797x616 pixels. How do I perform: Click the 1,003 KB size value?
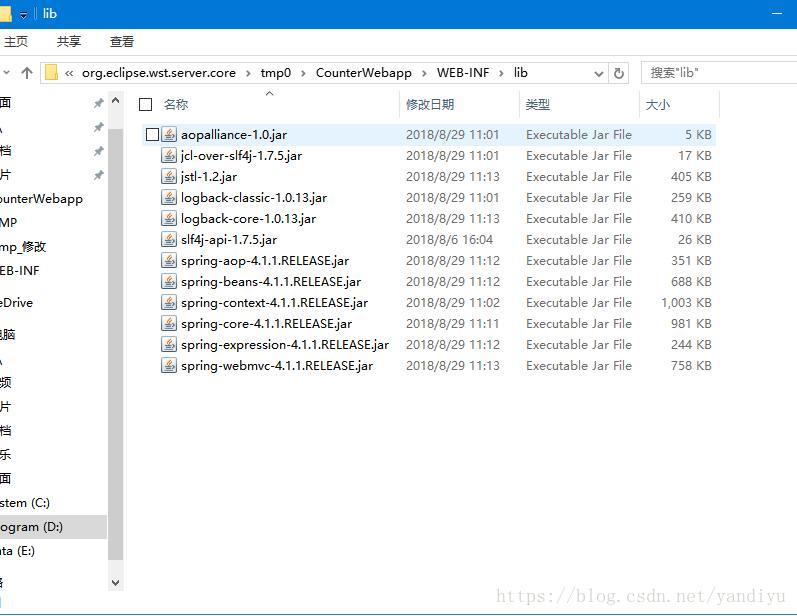click(x=686, y=303)
